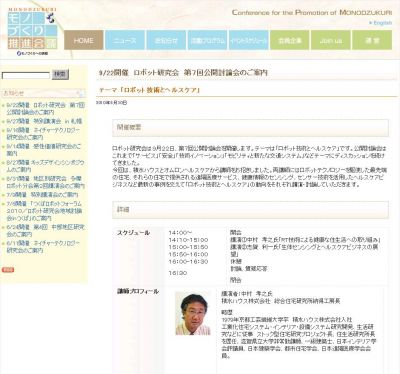Focus the sidebar search text field
The width and height of the screenshot is (400, 374).
(x=26, y=75)
